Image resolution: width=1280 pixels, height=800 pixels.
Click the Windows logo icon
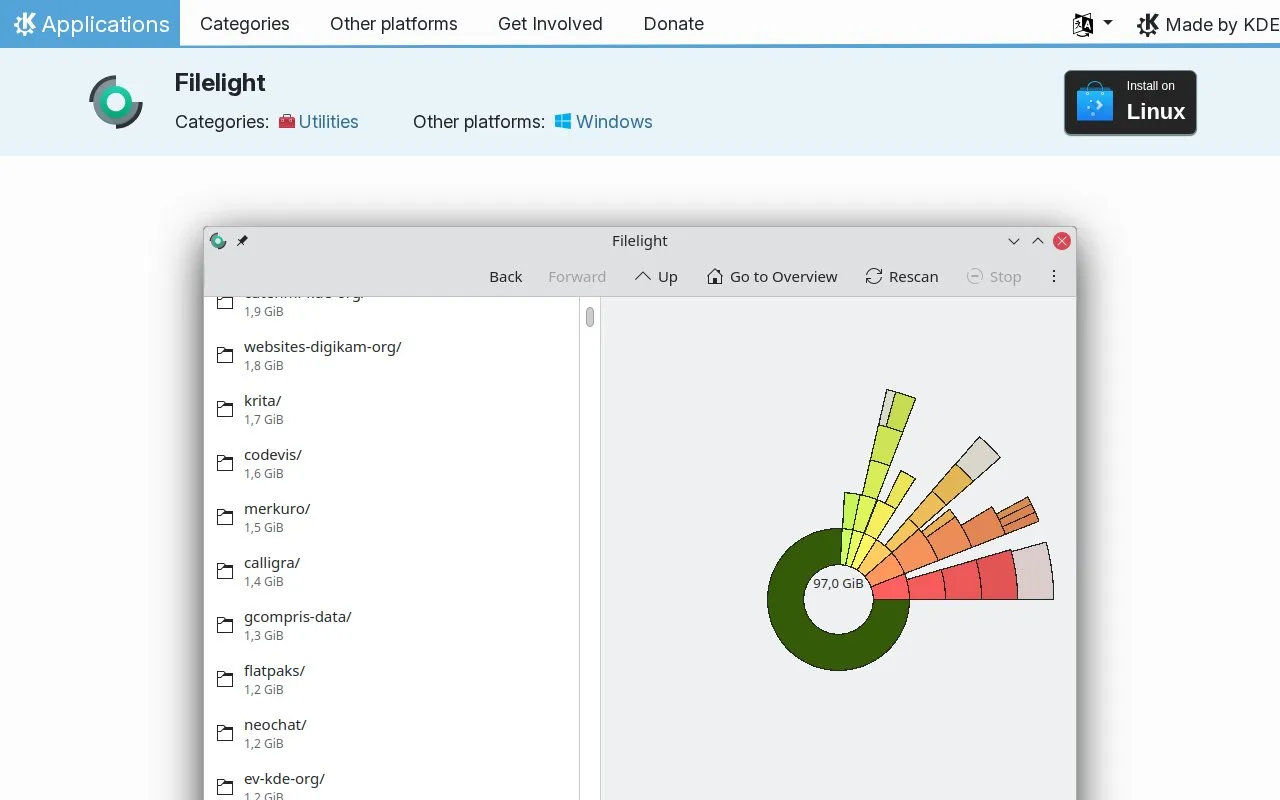563,122
